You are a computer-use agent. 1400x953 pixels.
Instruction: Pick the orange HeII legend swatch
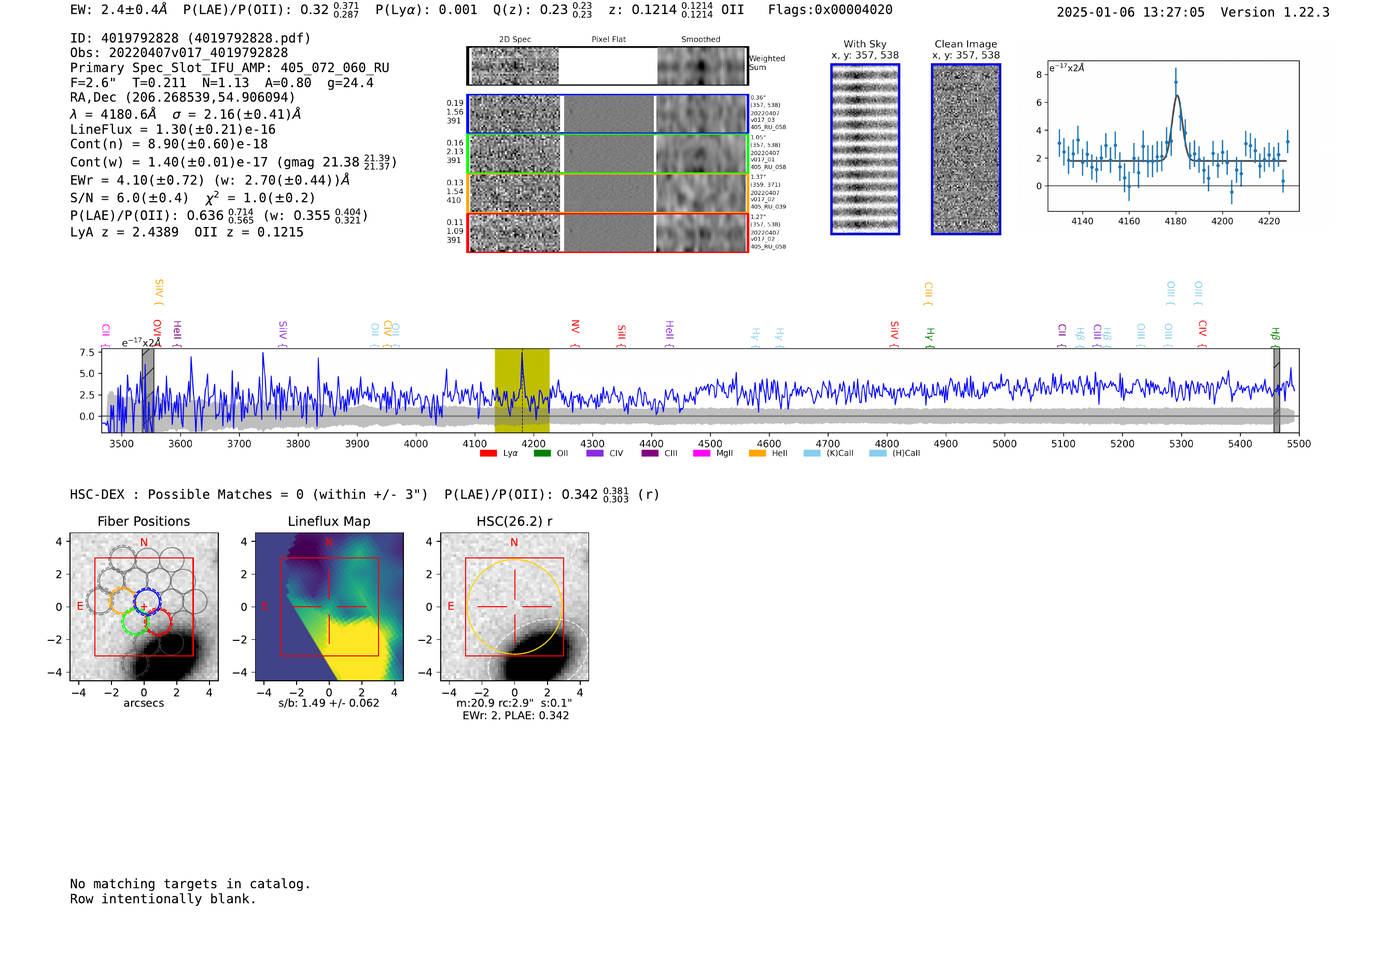(x=757, y=454)
